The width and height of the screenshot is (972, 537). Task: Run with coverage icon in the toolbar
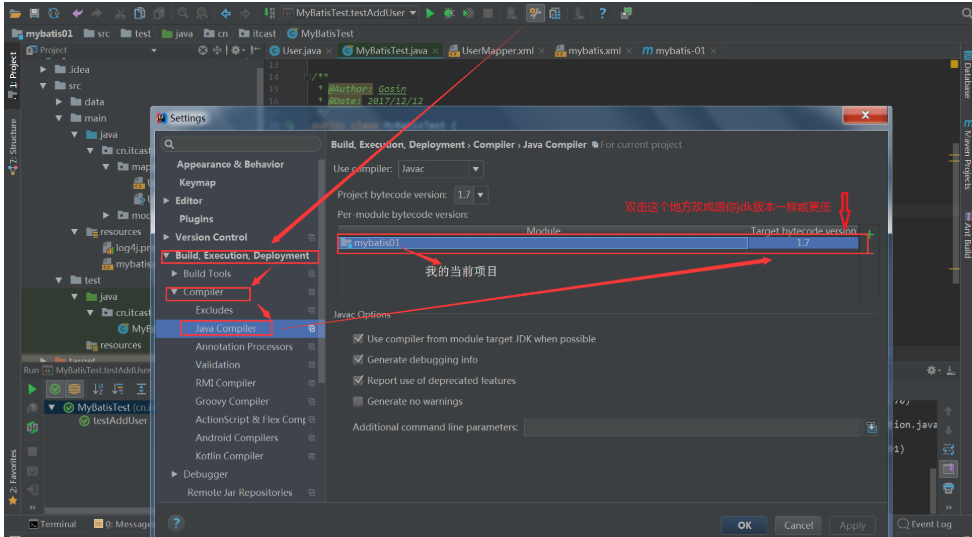click(x=469, y=13)
